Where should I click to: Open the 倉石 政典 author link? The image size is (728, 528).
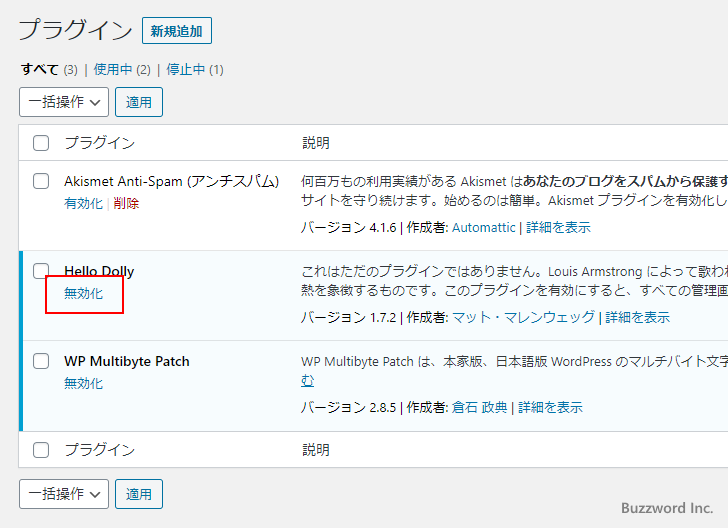(479, 407)
